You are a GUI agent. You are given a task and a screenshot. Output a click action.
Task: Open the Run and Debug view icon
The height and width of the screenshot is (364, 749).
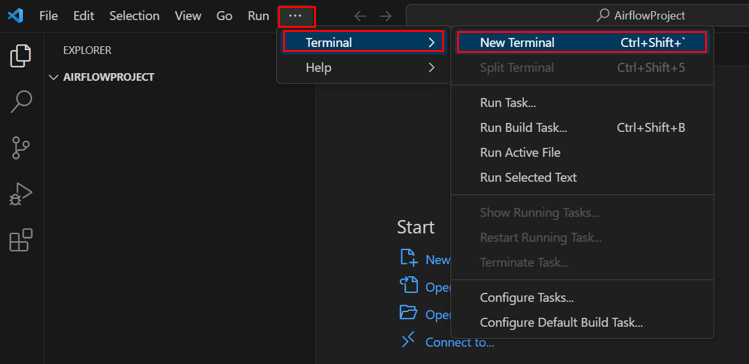(21, 194)
